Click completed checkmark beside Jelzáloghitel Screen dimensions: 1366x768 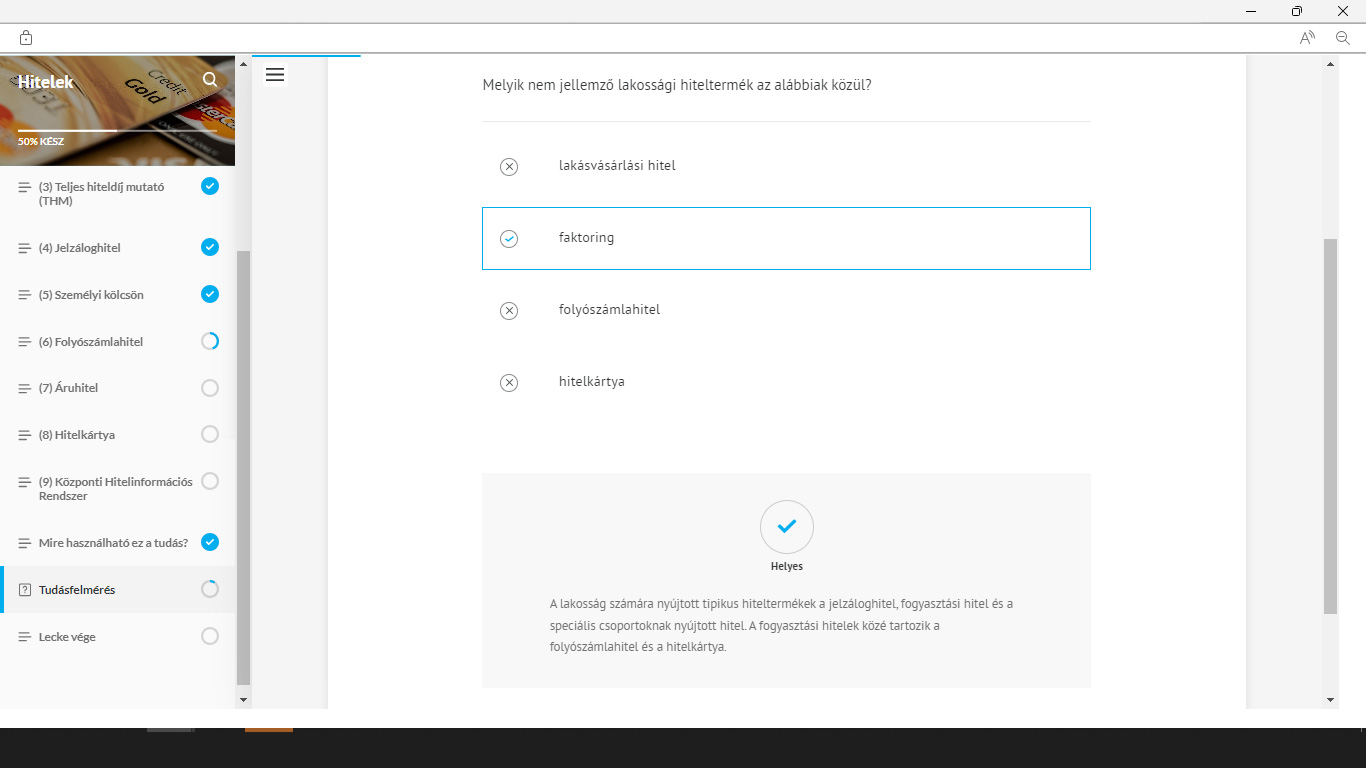click(210, 247)
